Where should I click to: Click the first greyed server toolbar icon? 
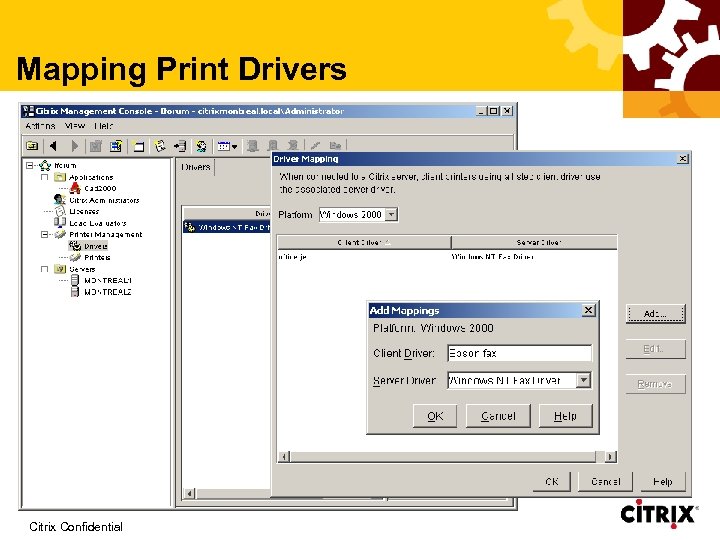click(252, 146)
